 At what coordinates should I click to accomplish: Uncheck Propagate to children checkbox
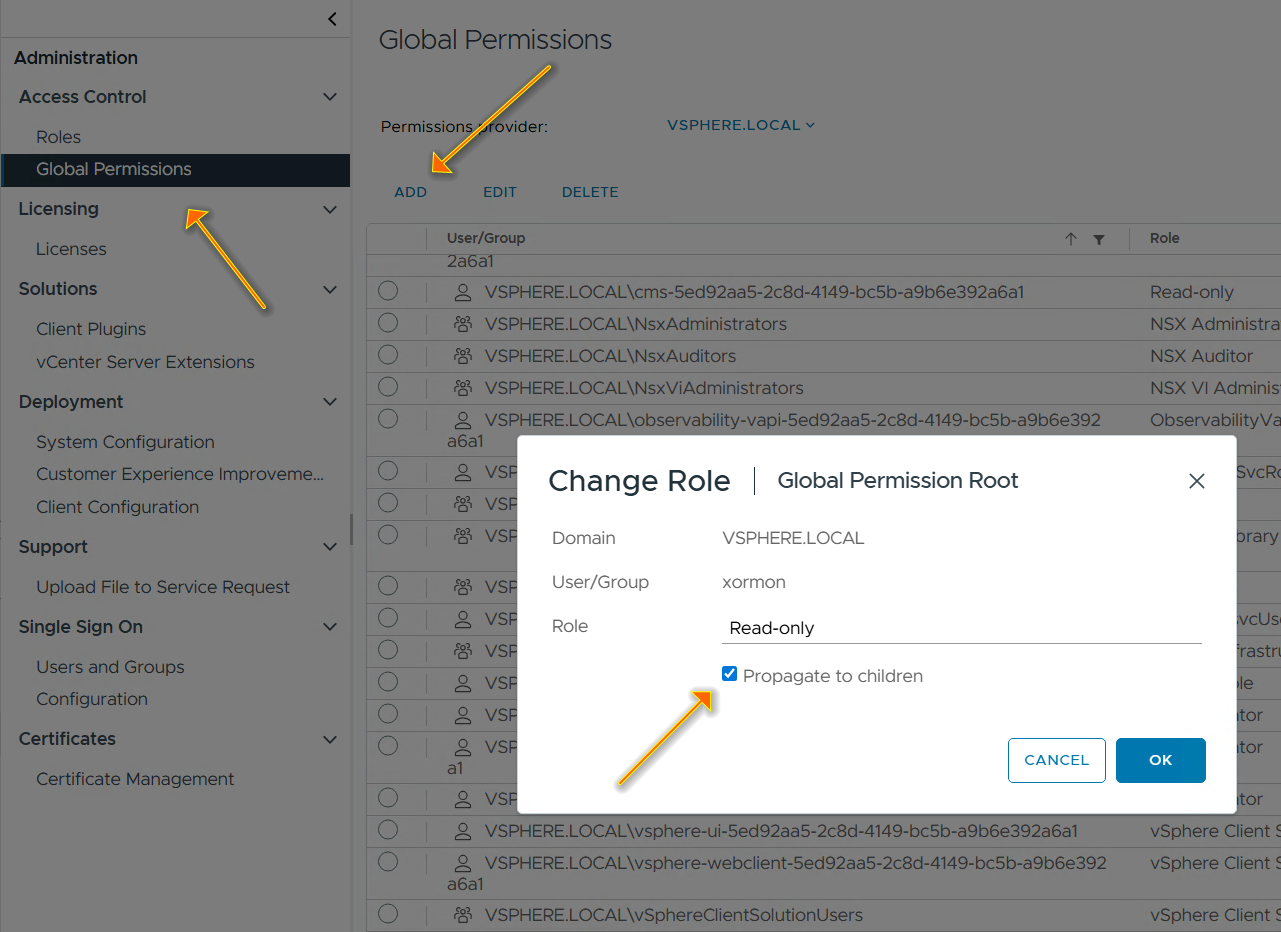coord(729,675)
